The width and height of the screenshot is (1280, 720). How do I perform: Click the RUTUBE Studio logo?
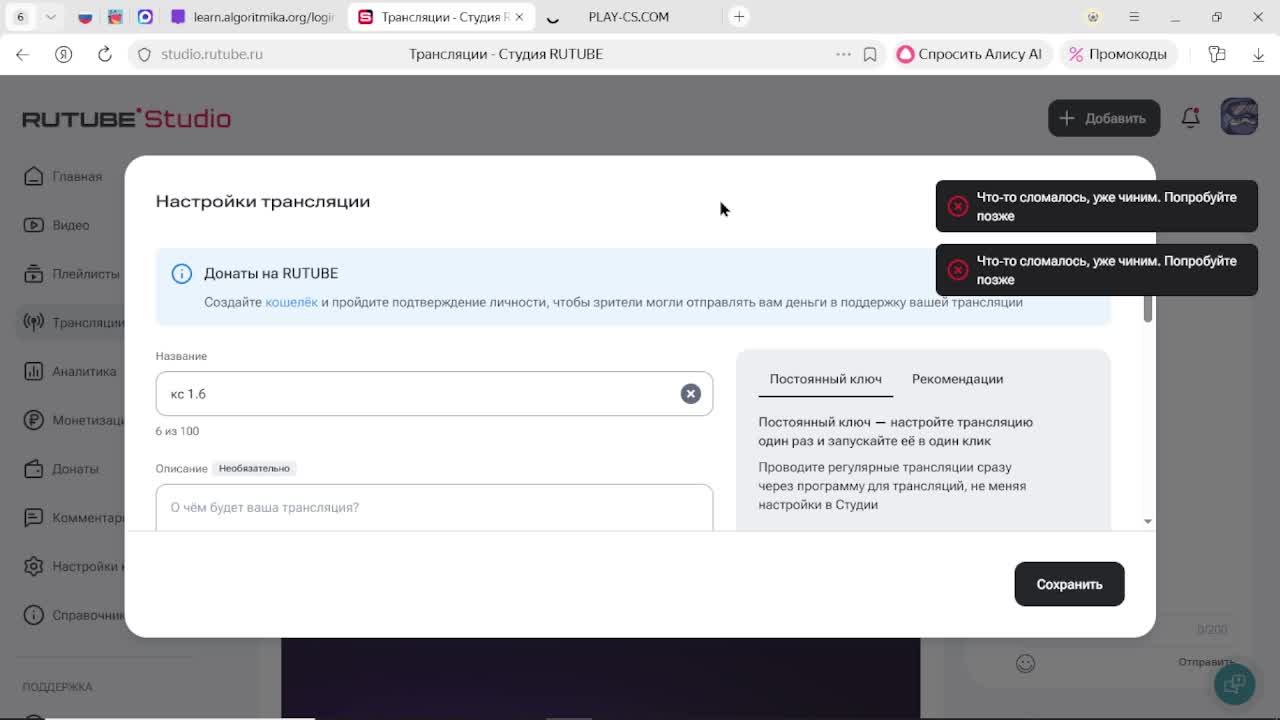click(x=127, y=118)
